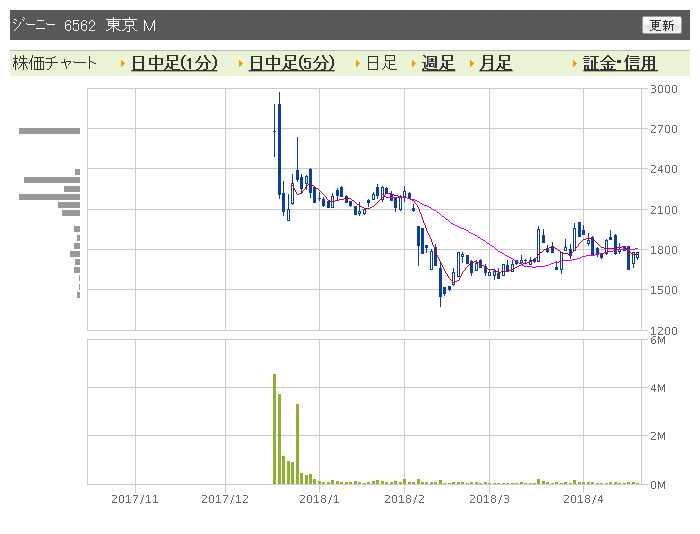Open the 日中足(1分) intraday chart link
The image size is (700, 534).
[174, 63]
